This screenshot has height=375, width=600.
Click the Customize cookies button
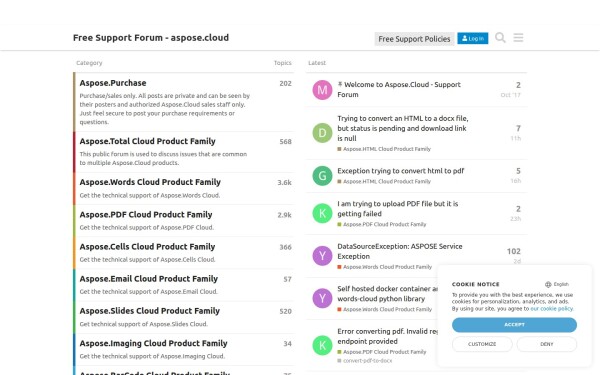[482, 344]
